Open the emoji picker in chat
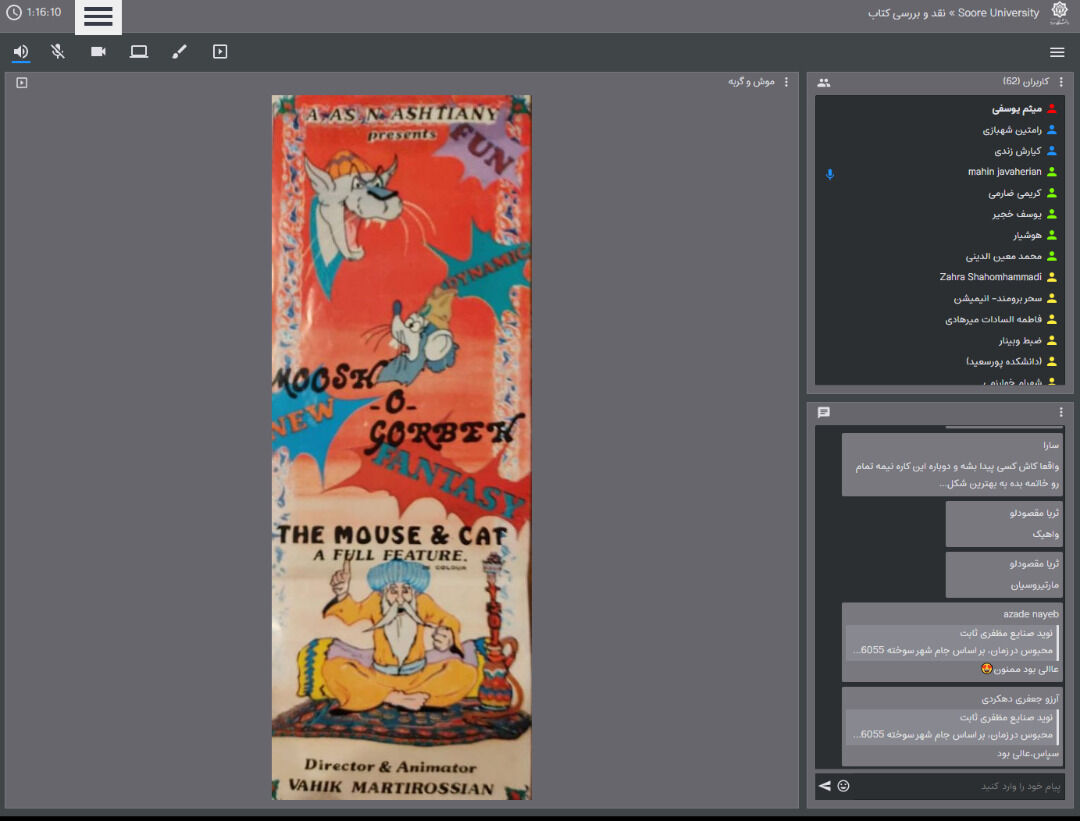This screenshot has width=1080, height=821. (x=844, y=786)
